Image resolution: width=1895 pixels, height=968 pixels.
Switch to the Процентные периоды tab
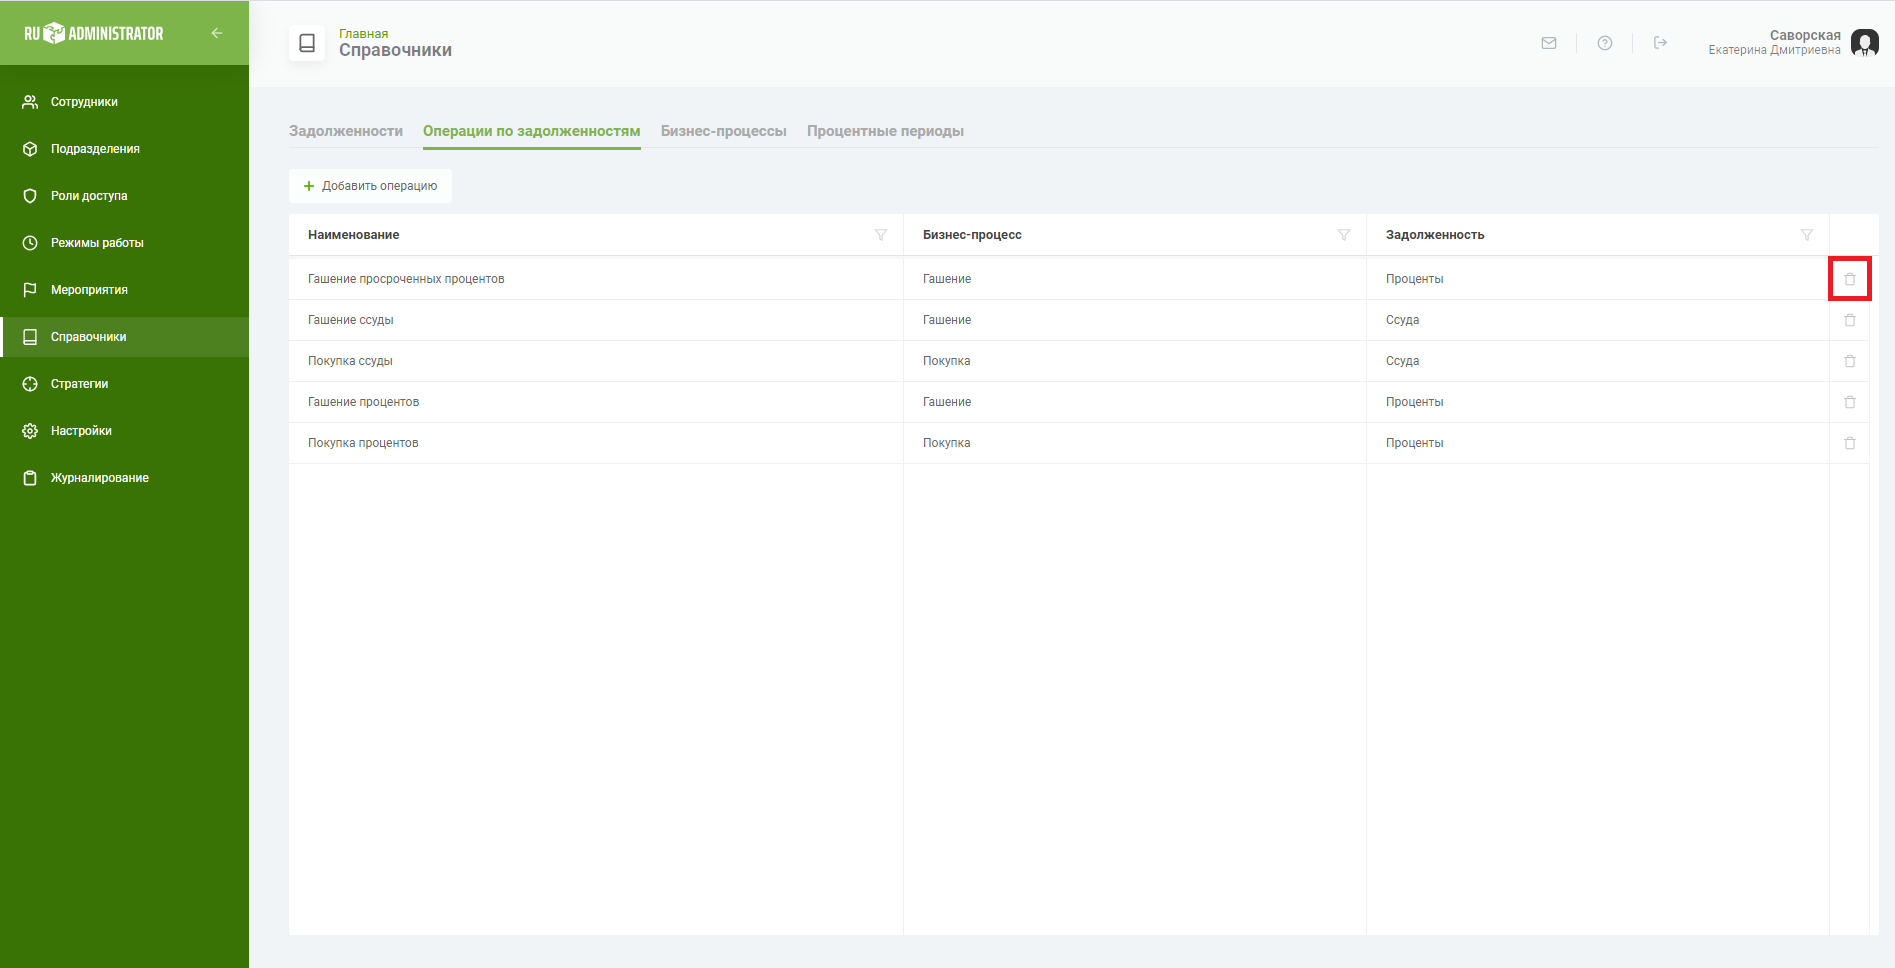pos(885,131)
